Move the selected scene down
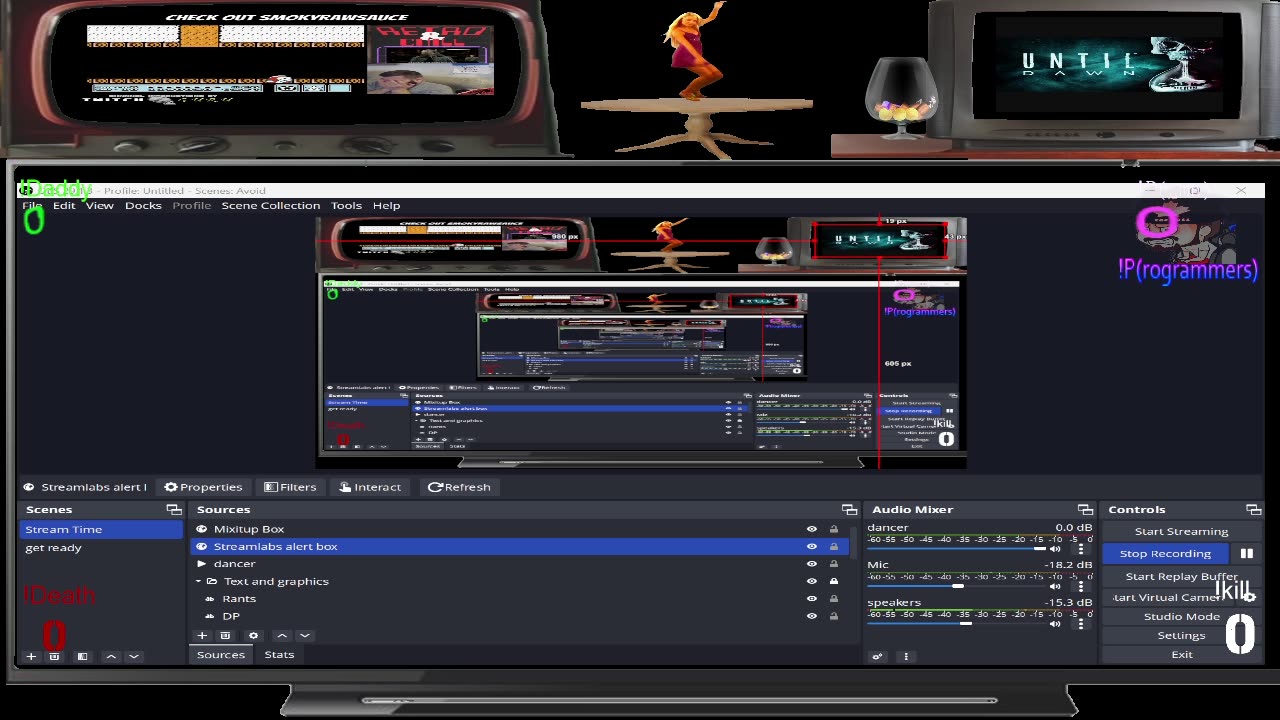This screenshot has height=720, width=1280. (133, 656)
